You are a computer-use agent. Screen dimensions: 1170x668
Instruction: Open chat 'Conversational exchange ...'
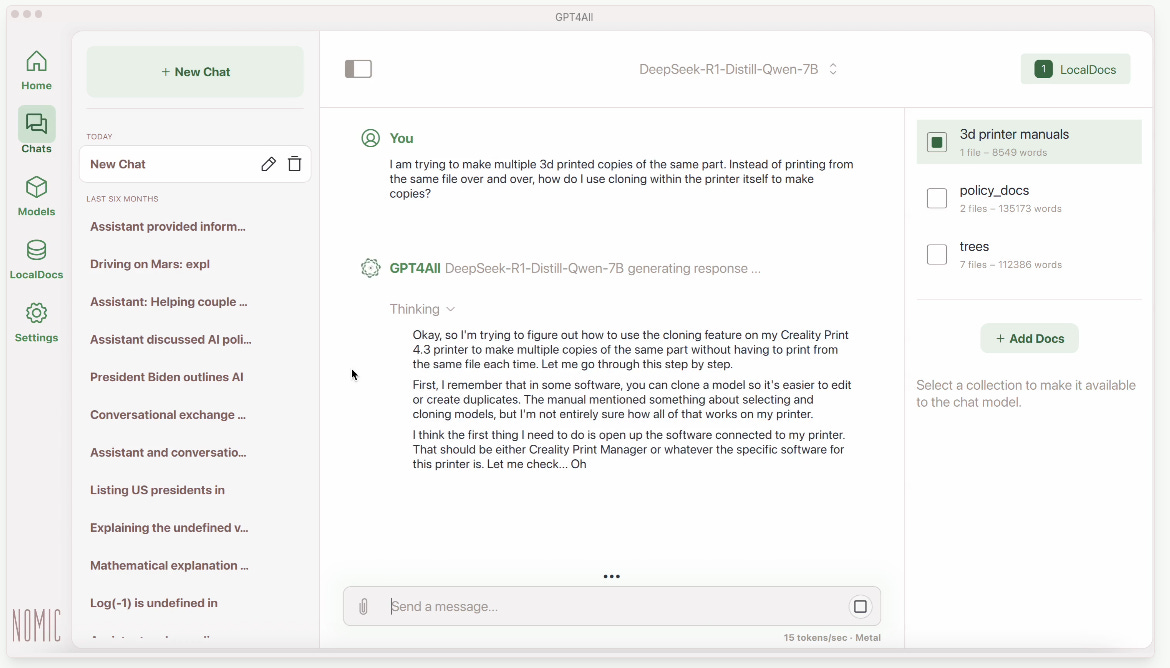(168, 415)
